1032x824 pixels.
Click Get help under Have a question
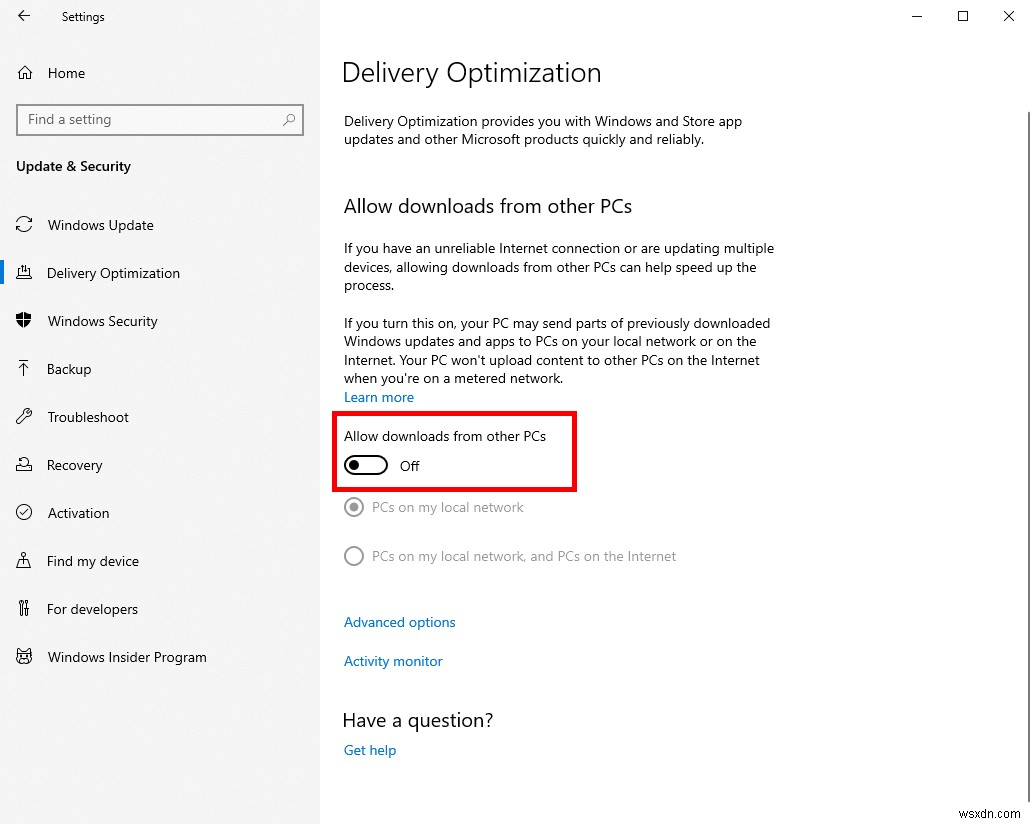[369, 750]
